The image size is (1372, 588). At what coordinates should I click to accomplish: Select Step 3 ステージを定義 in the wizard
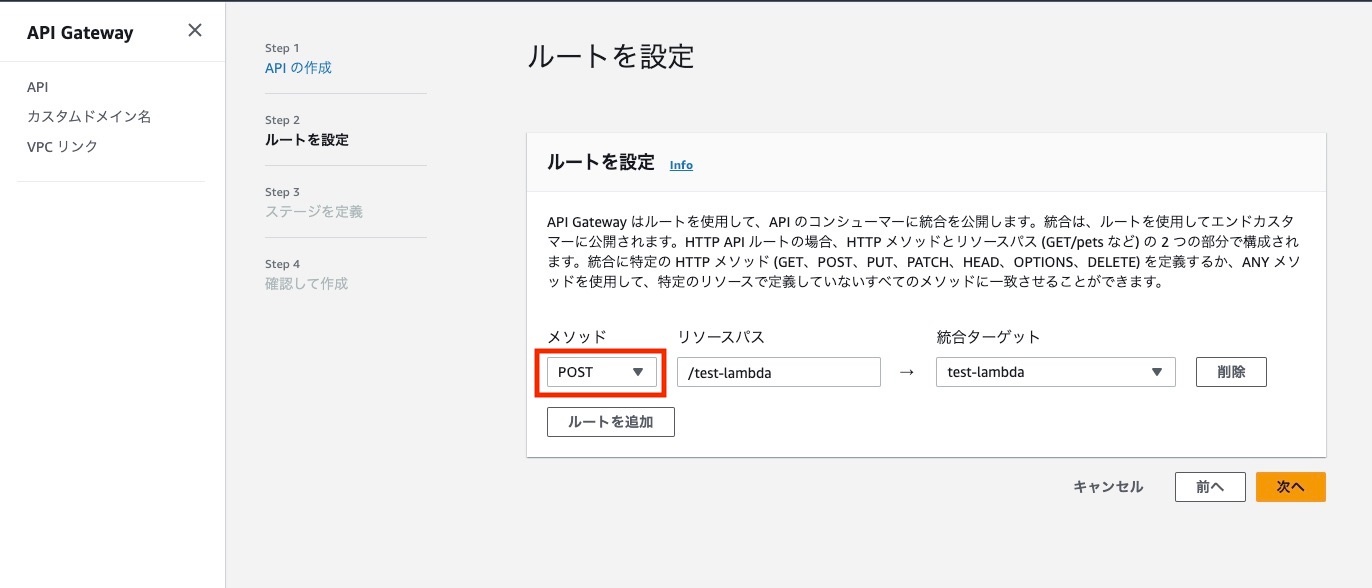point(314,212)
